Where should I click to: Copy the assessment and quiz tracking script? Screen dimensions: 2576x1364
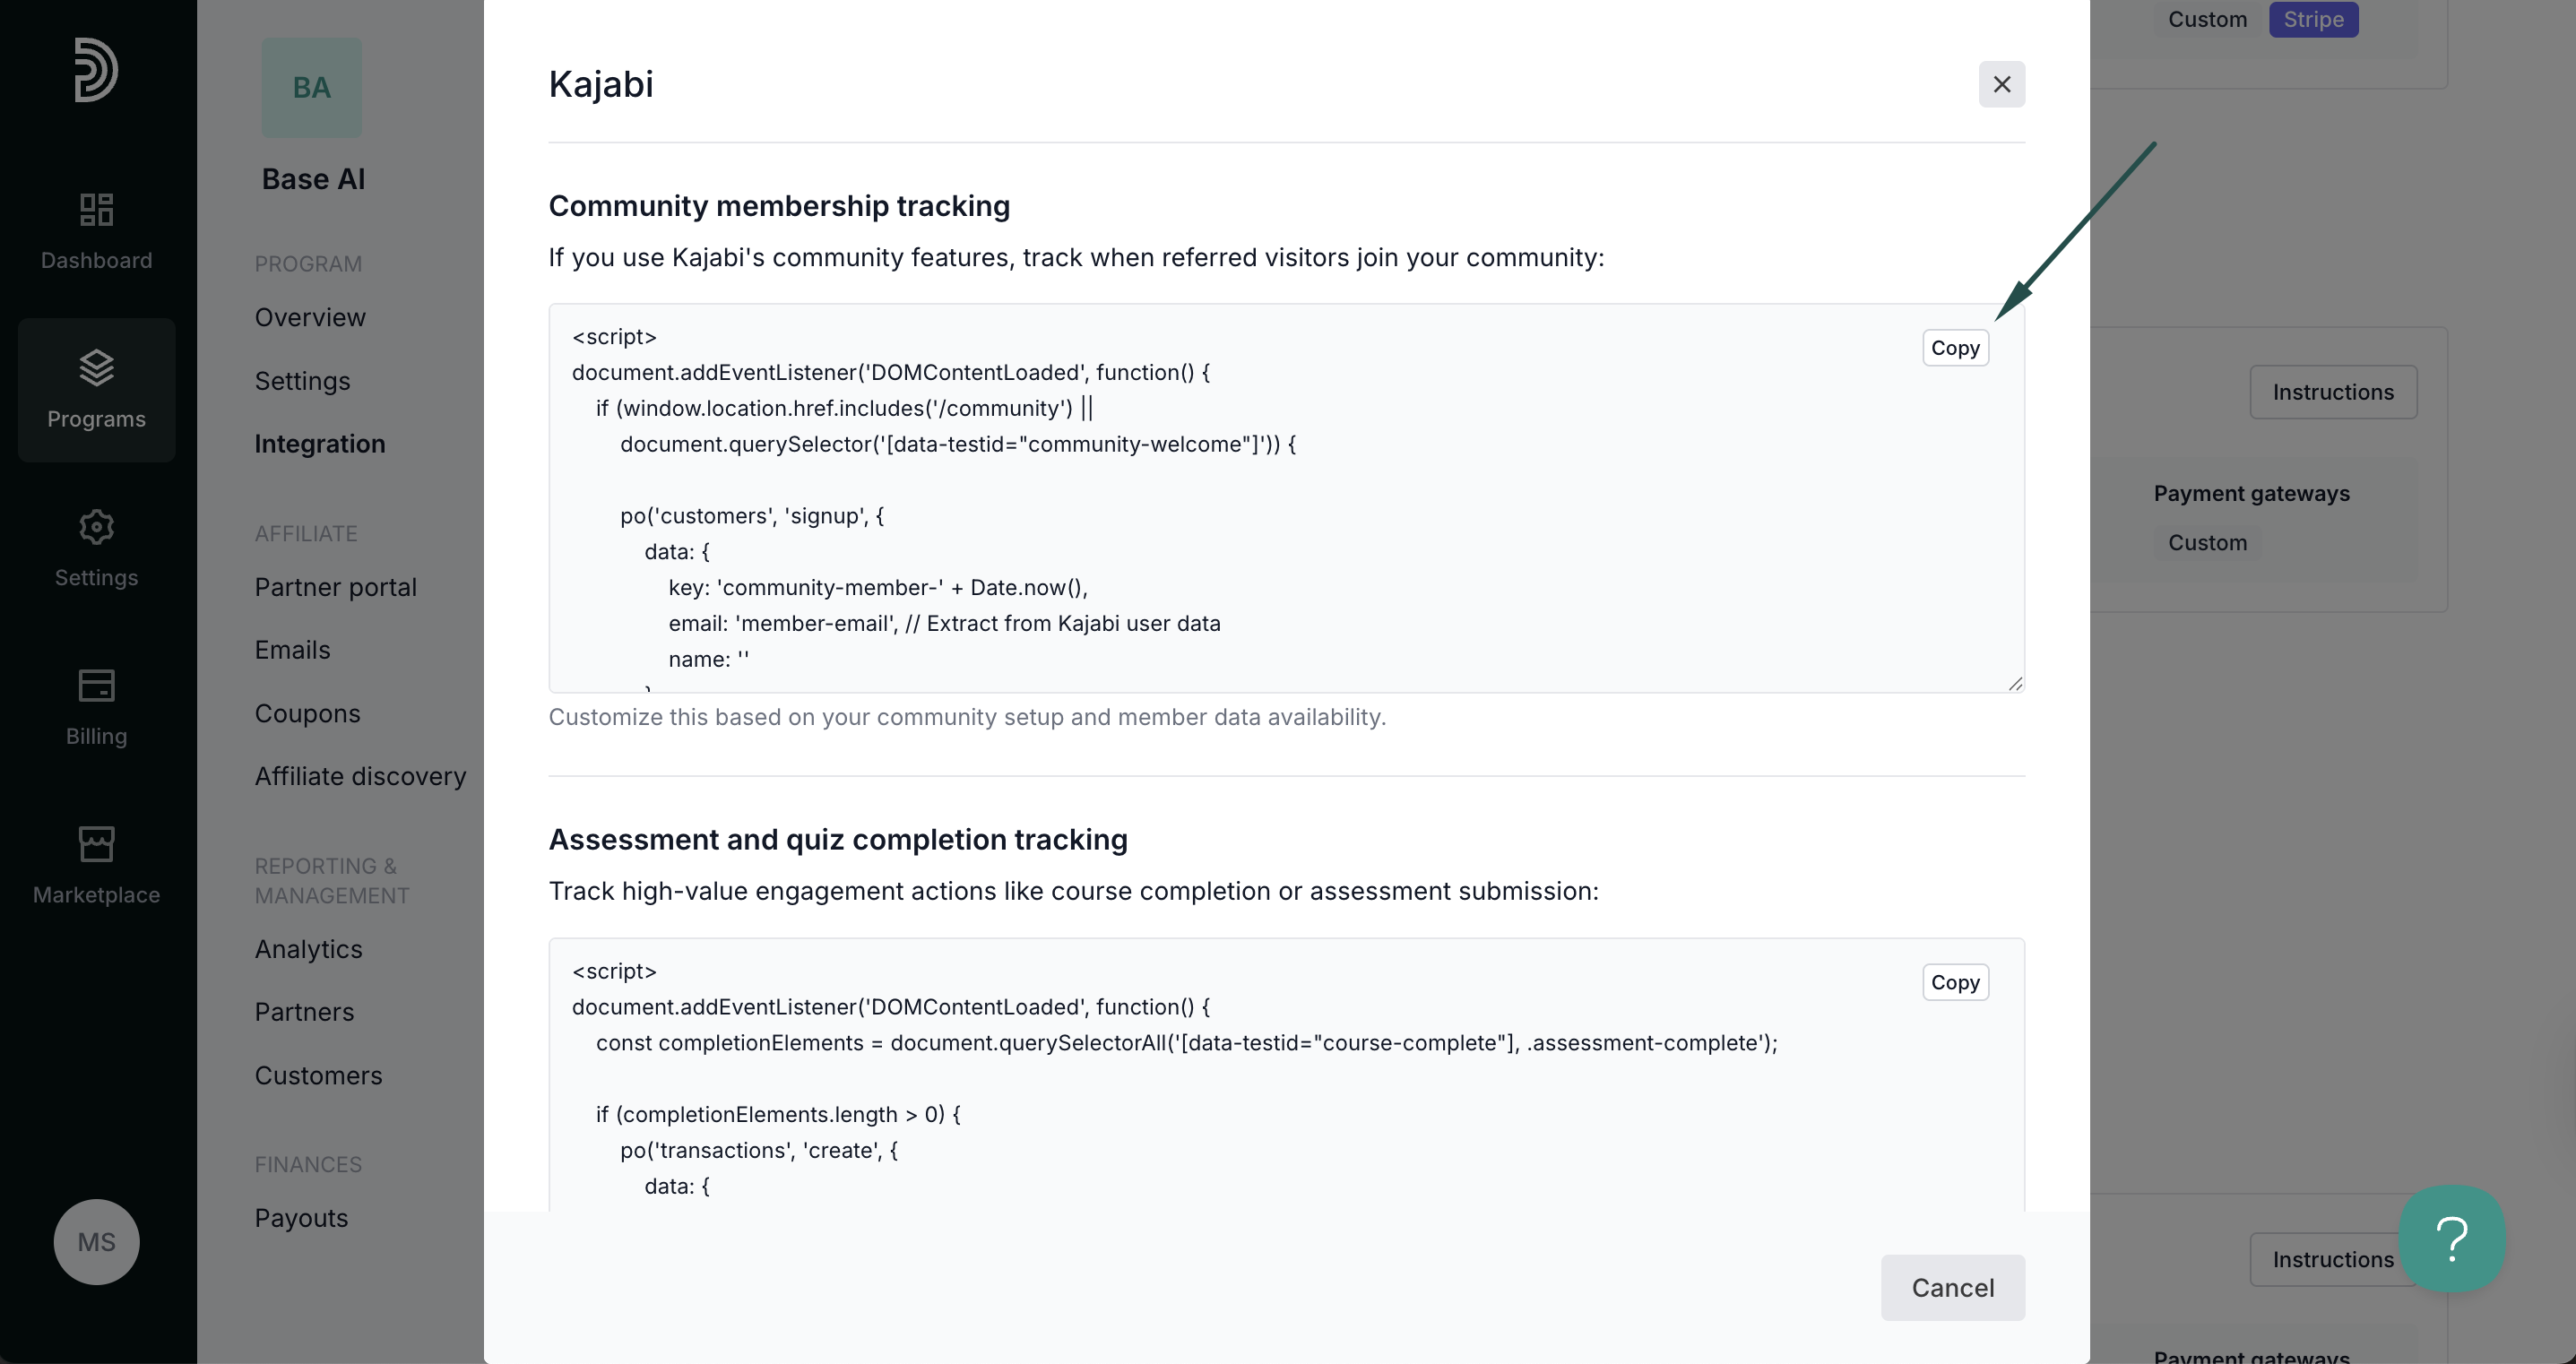[1955, 982]
